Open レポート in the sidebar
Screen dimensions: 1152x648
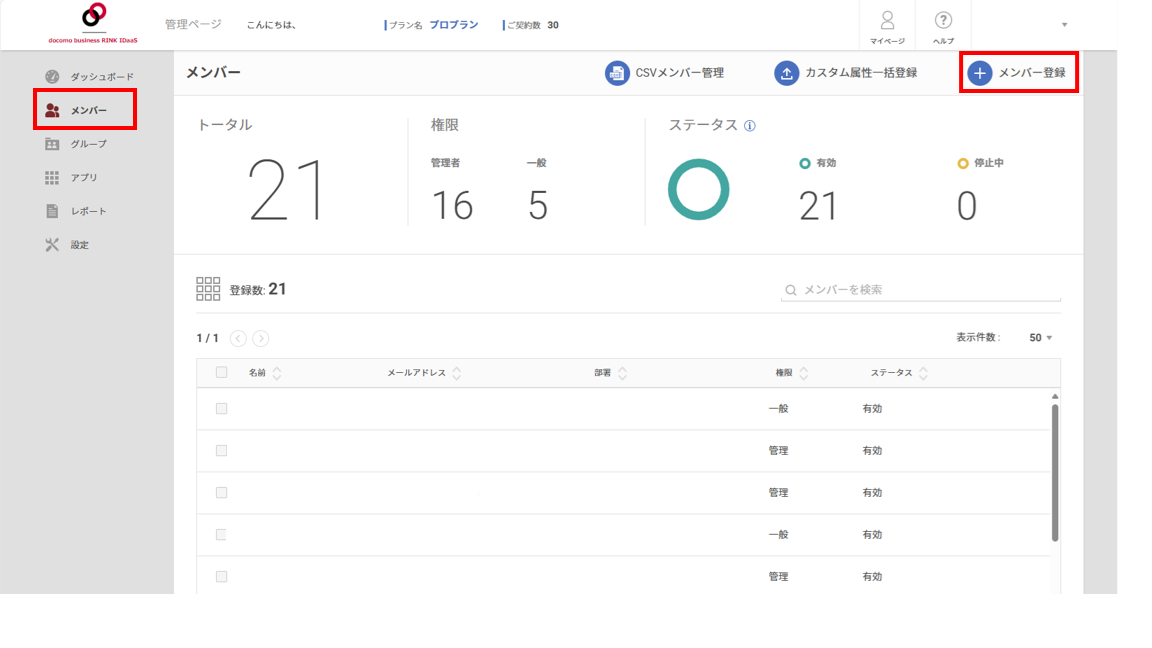89,212
